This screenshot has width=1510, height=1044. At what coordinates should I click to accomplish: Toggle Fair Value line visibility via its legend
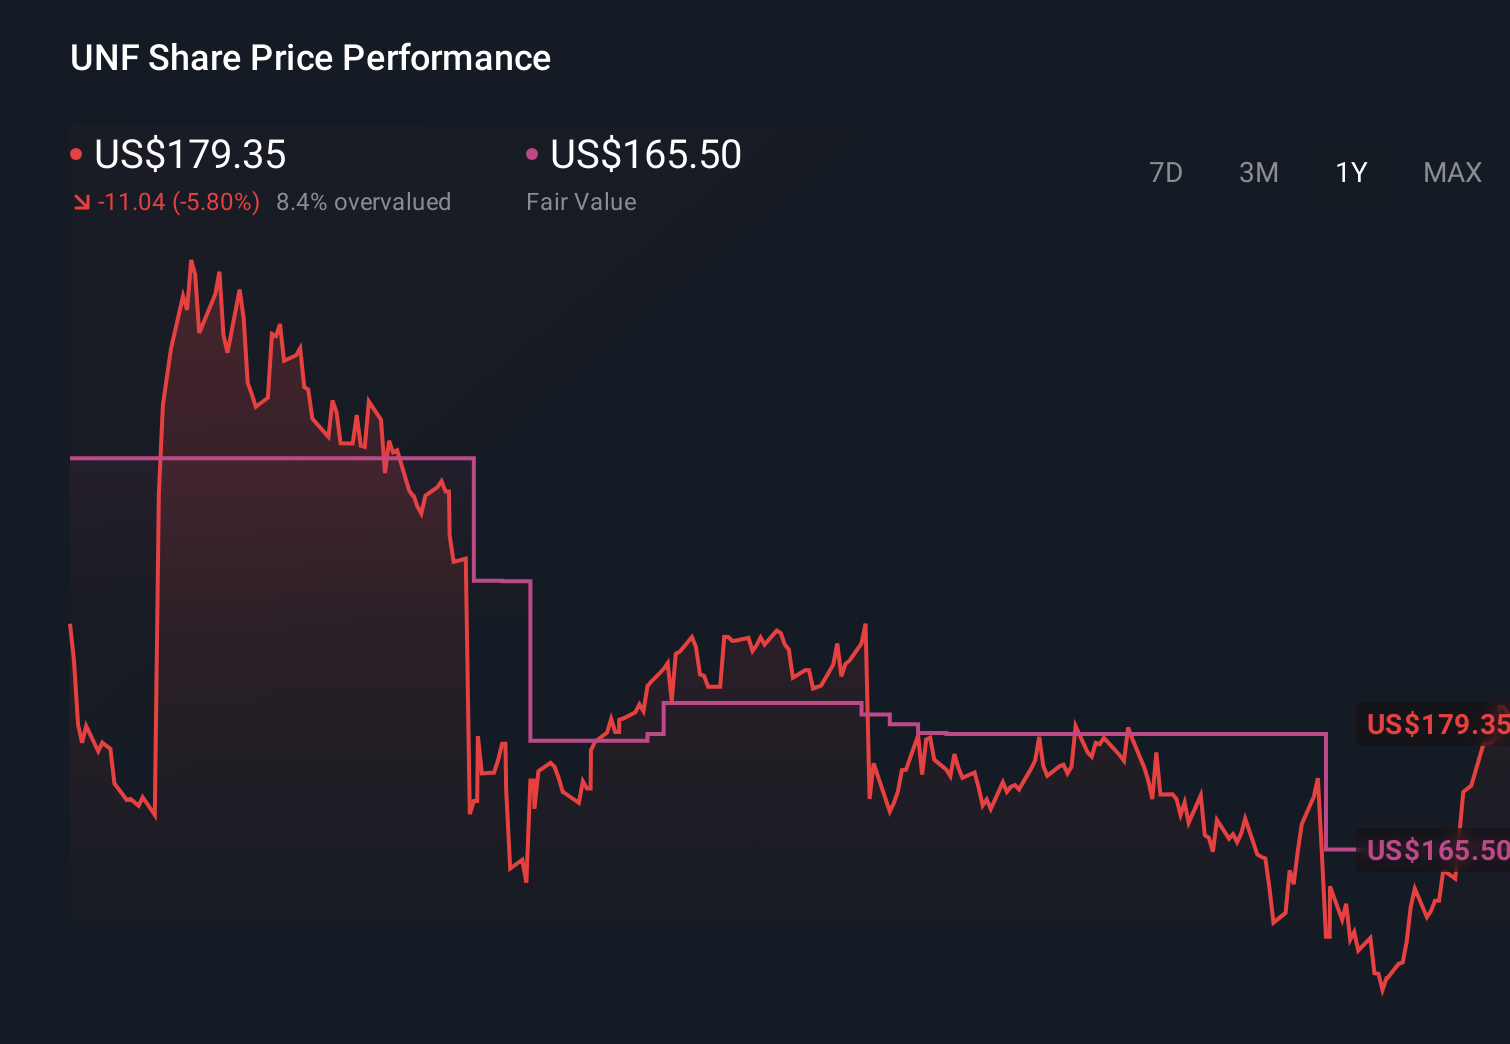(533, 153)
